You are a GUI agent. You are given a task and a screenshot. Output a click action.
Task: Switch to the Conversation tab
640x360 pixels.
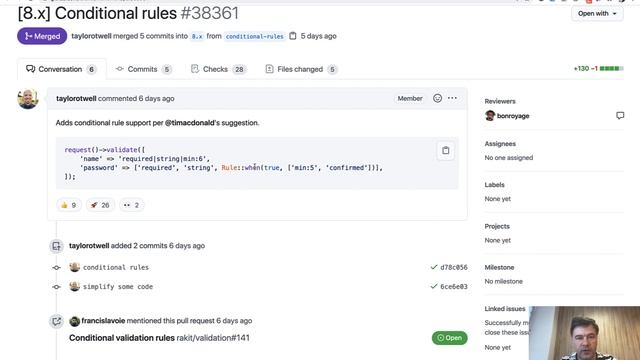[62, 69]
